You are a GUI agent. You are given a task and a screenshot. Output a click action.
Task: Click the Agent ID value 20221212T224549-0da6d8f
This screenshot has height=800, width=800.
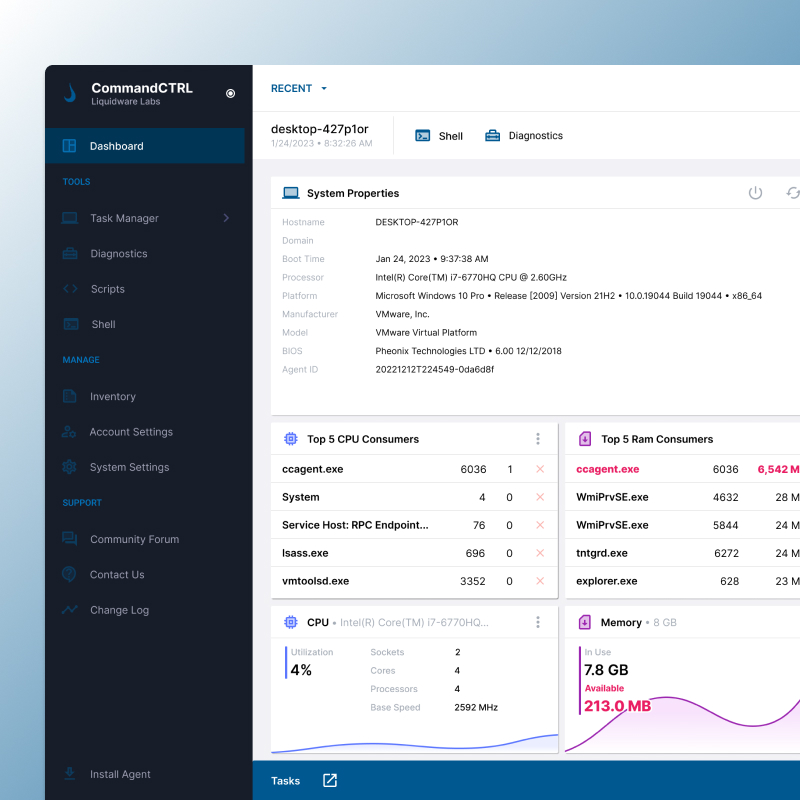pyautogui.click(x=435, y=369)
